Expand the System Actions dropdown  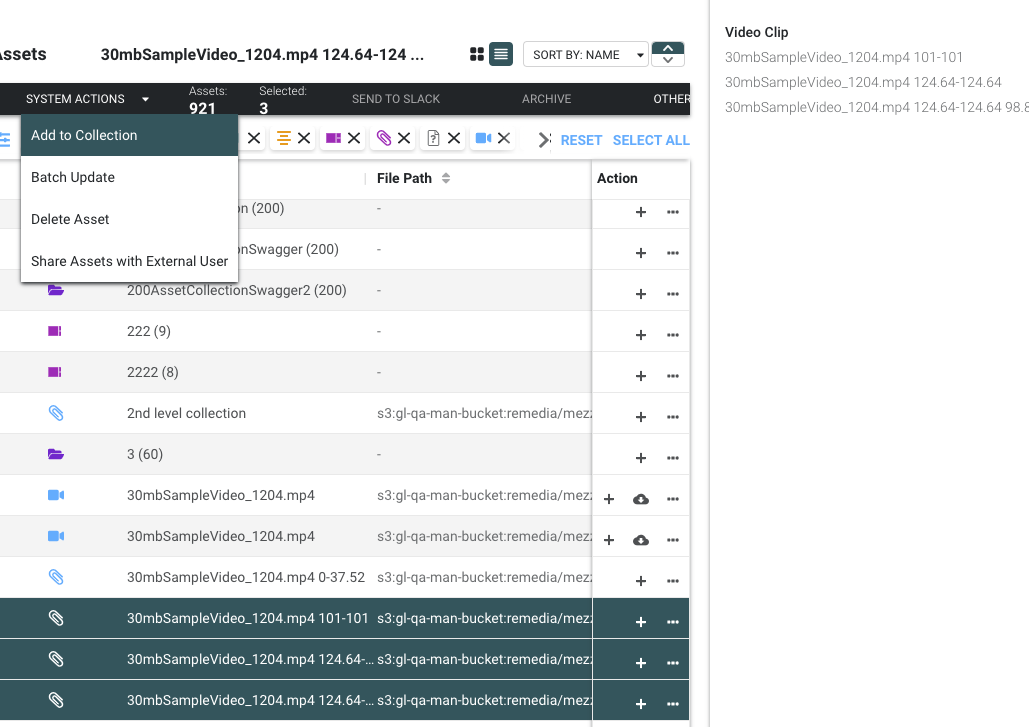(x=87, y=99)
